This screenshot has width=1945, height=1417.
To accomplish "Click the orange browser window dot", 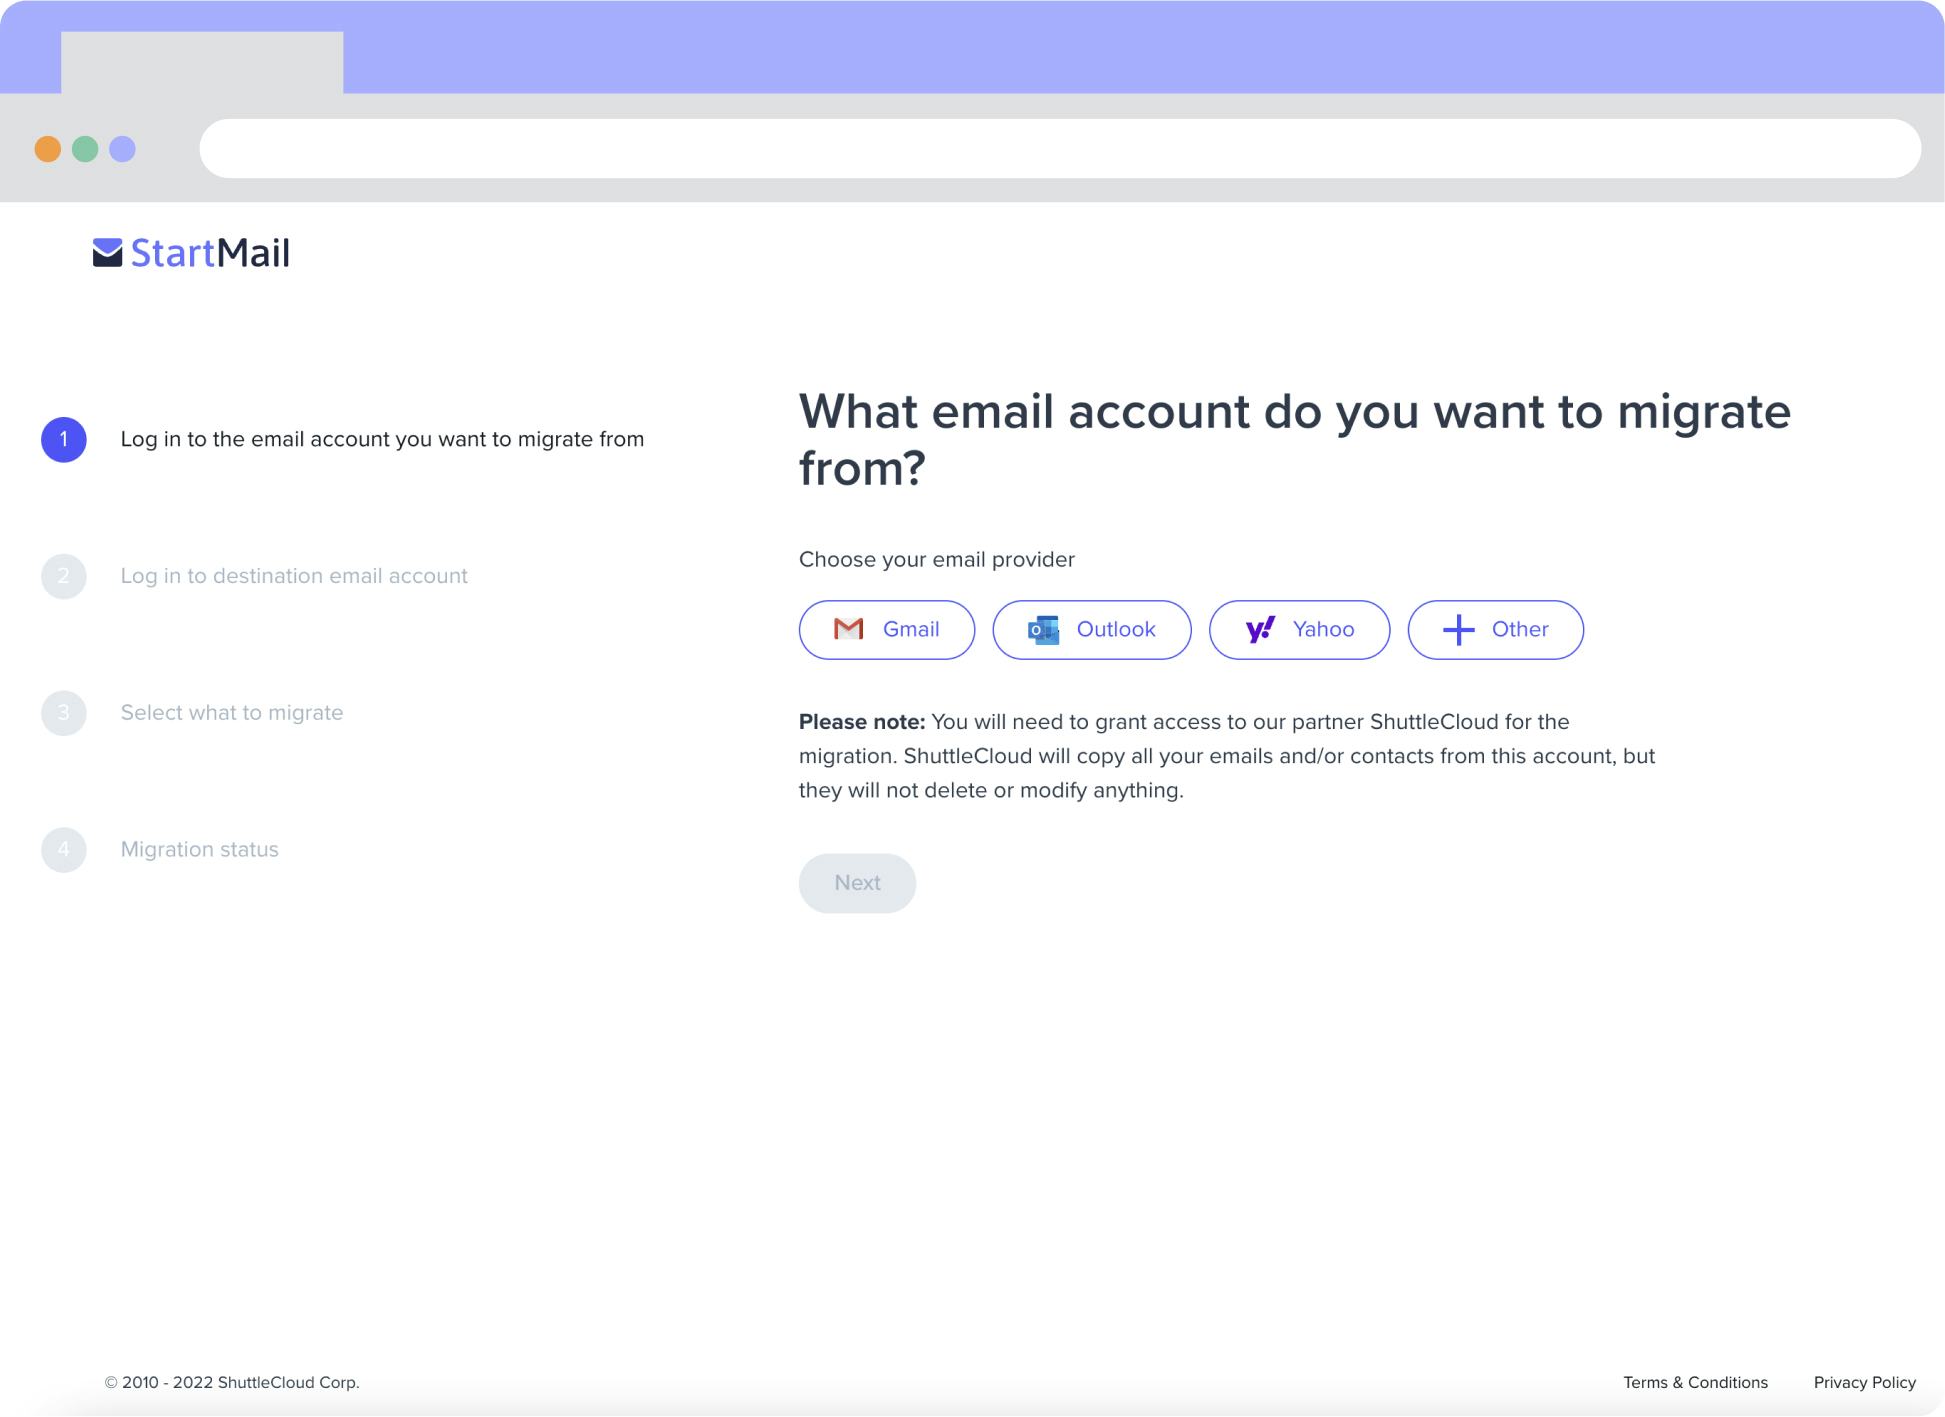I will (x=46, y=149).
